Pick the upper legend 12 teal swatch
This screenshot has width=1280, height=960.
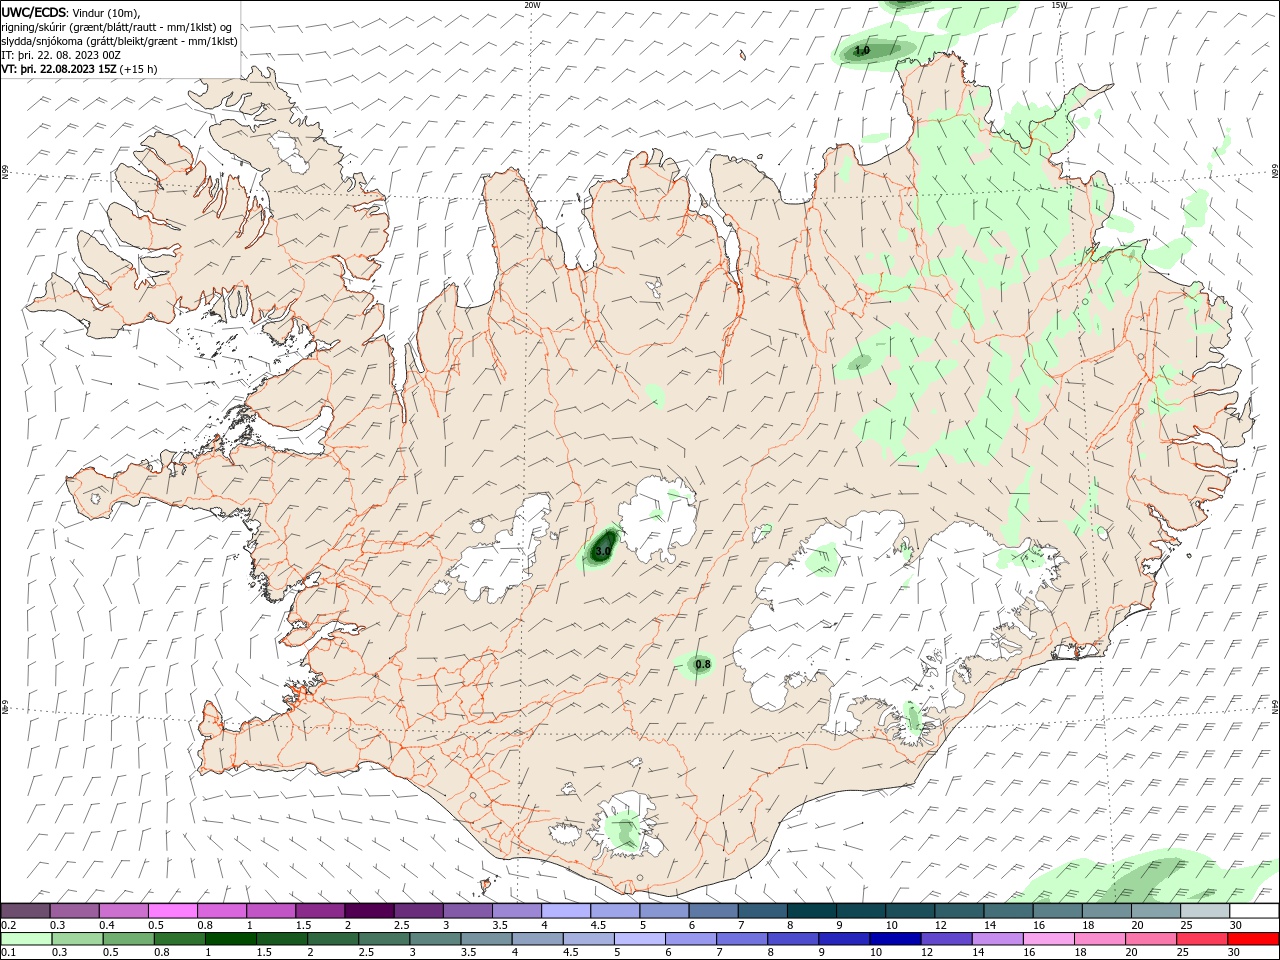coord(959,911)
